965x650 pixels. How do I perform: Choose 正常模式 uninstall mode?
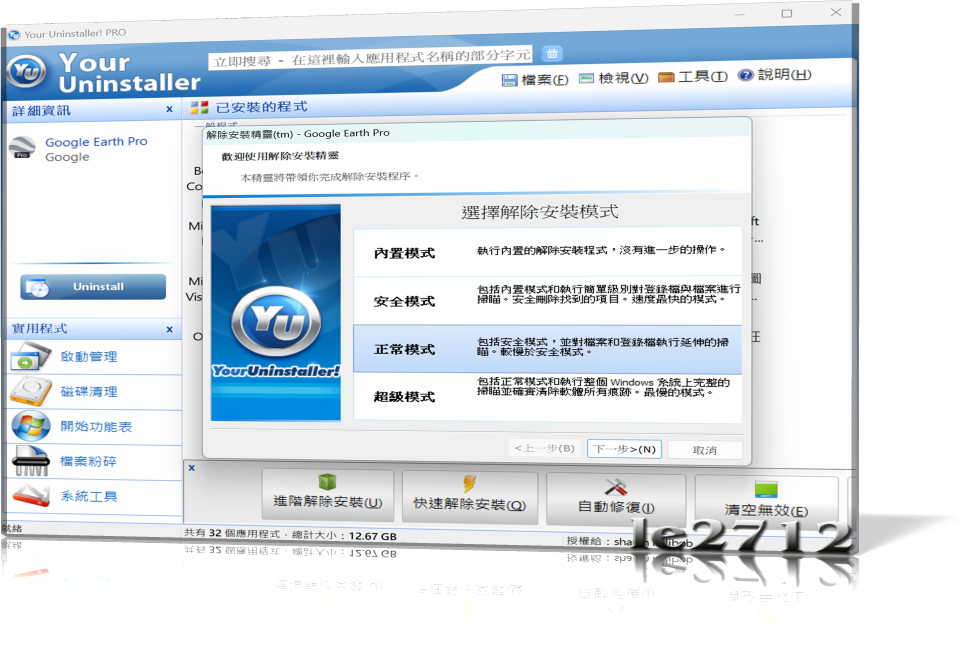pyautogui.click(x=547, y=349)
